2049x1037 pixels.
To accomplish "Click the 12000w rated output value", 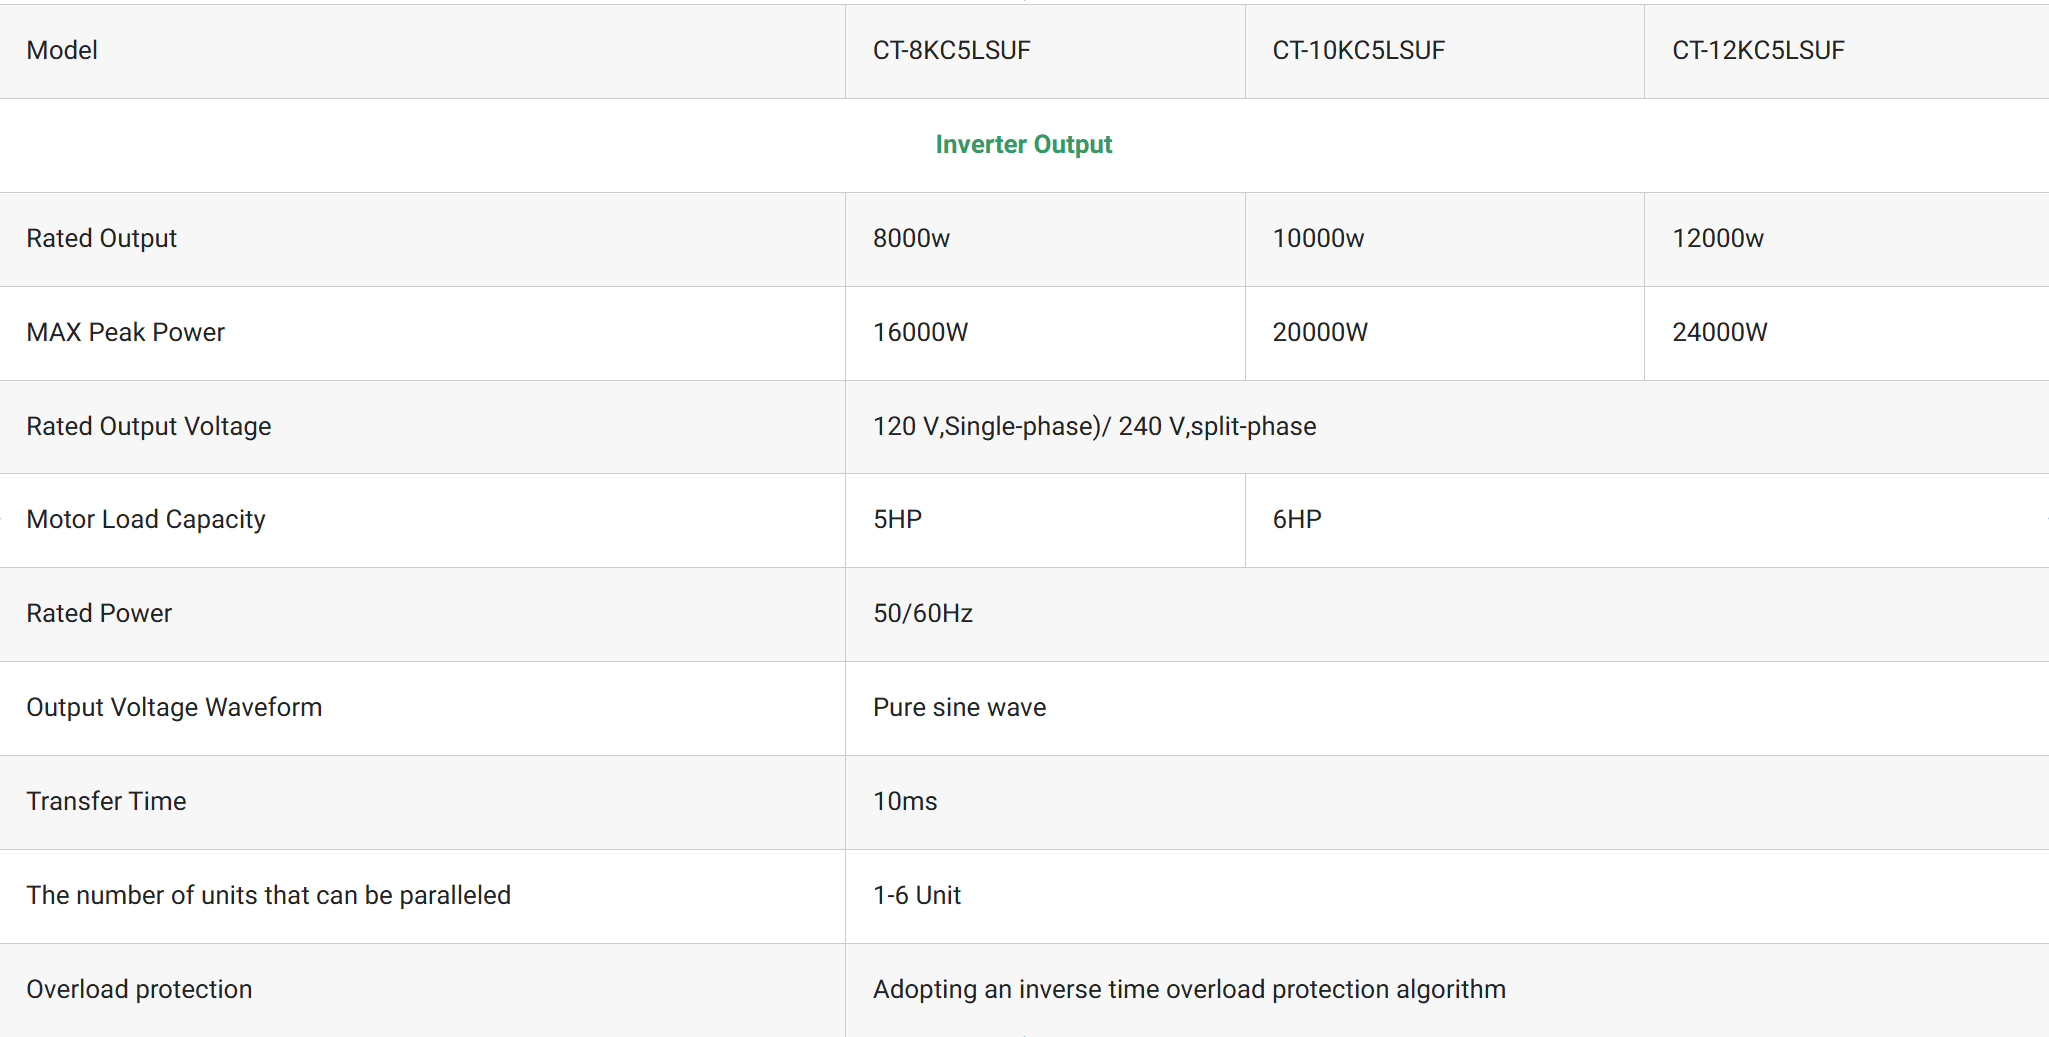I will click(x=1718, y=238).
